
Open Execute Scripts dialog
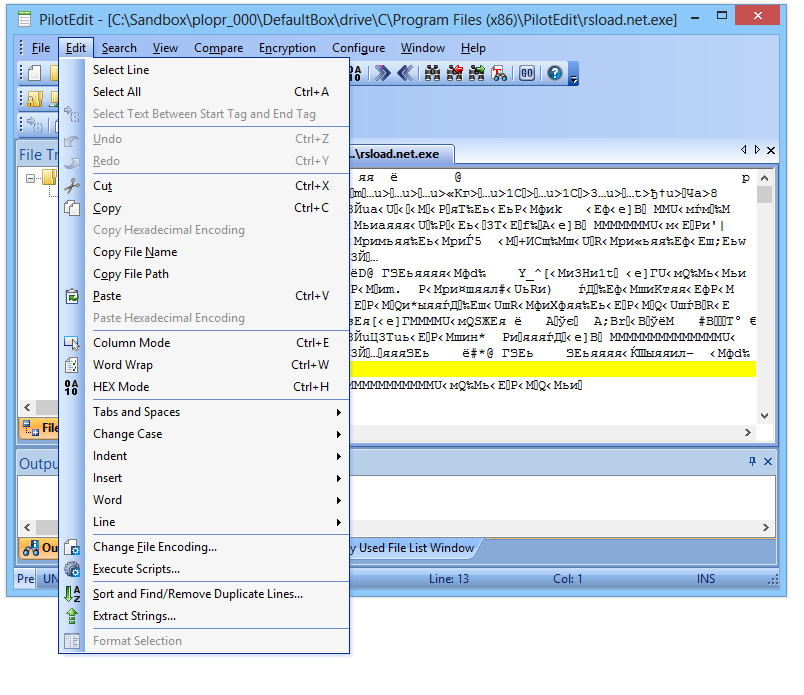(204, 569)
